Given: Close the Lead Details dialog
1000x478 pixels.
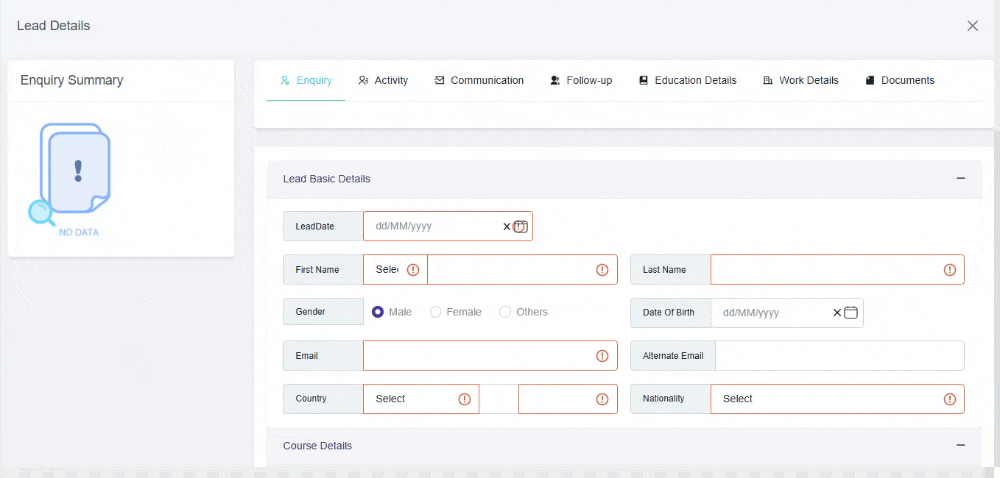Looking at the screenshot, I should (x=972, y=26).
